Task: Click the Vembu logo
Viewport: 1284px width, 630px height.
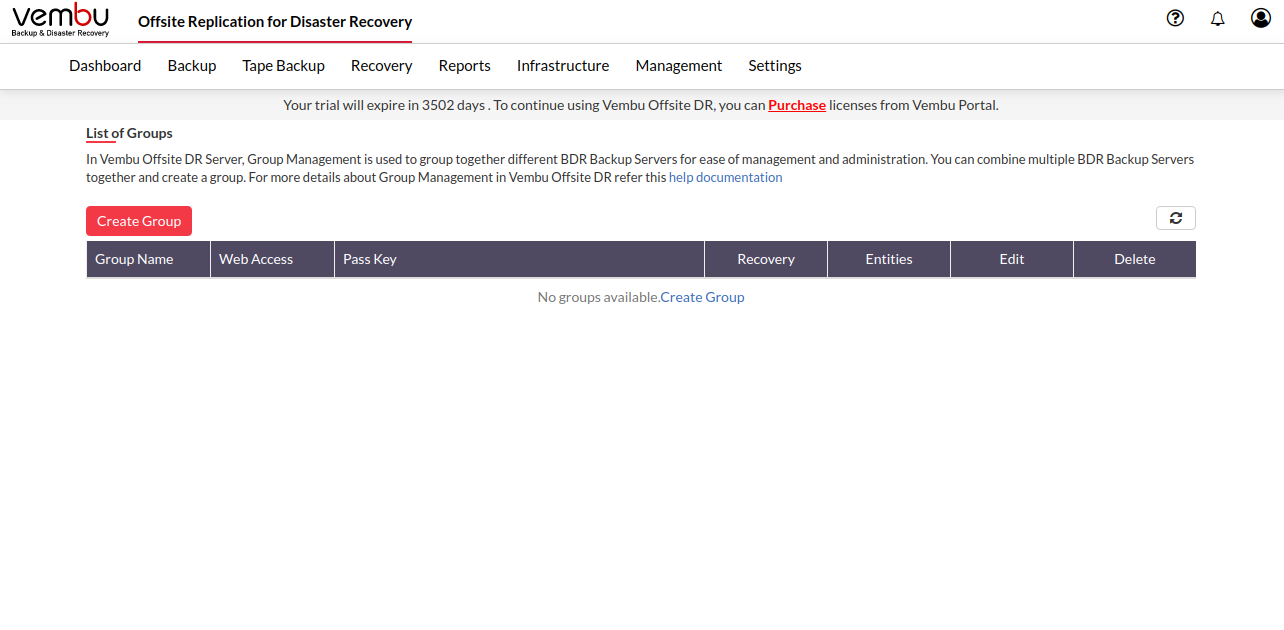Action: click(60, 20)
